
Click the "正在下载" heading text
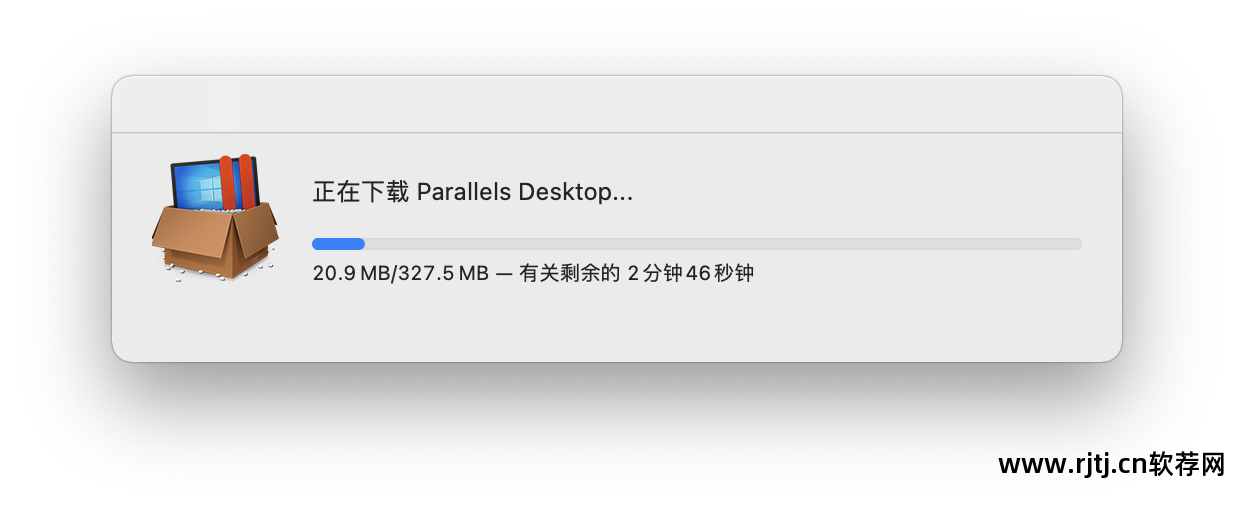(x=360, y=192)
